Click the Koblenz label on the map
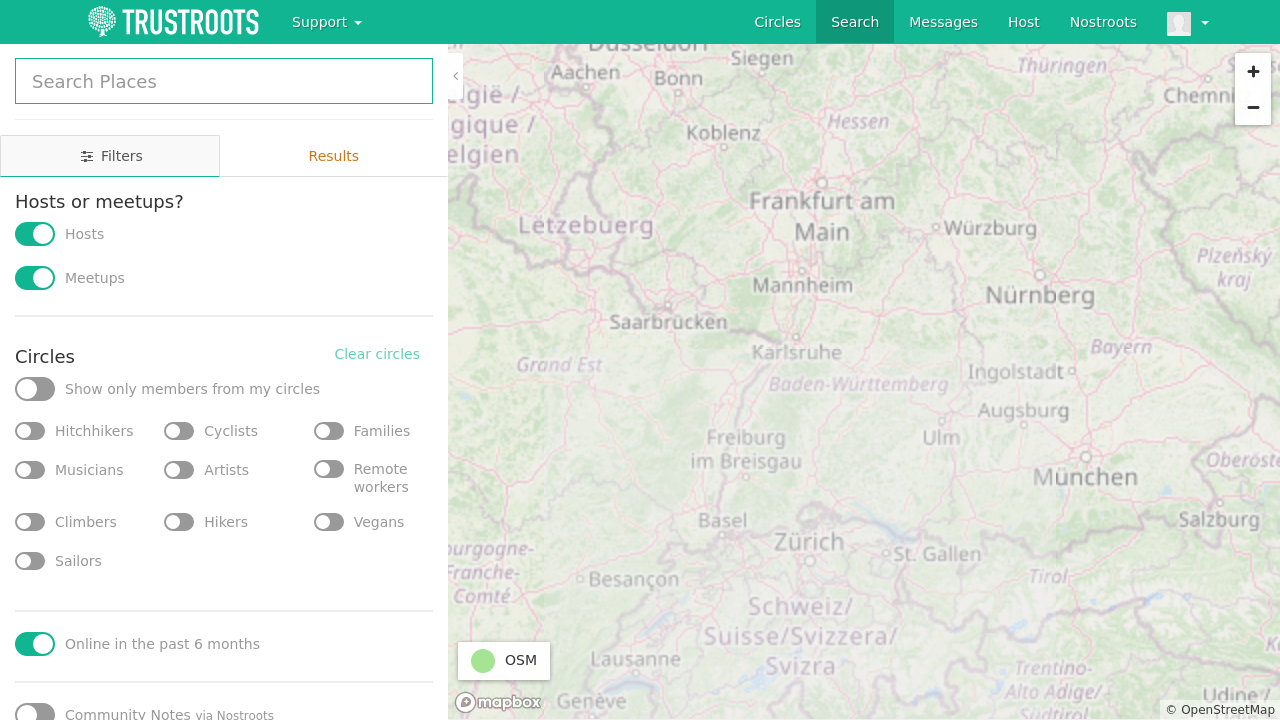Image resolution: width=1280 pixels, height=720 pixels. click(x=723, y=132)
